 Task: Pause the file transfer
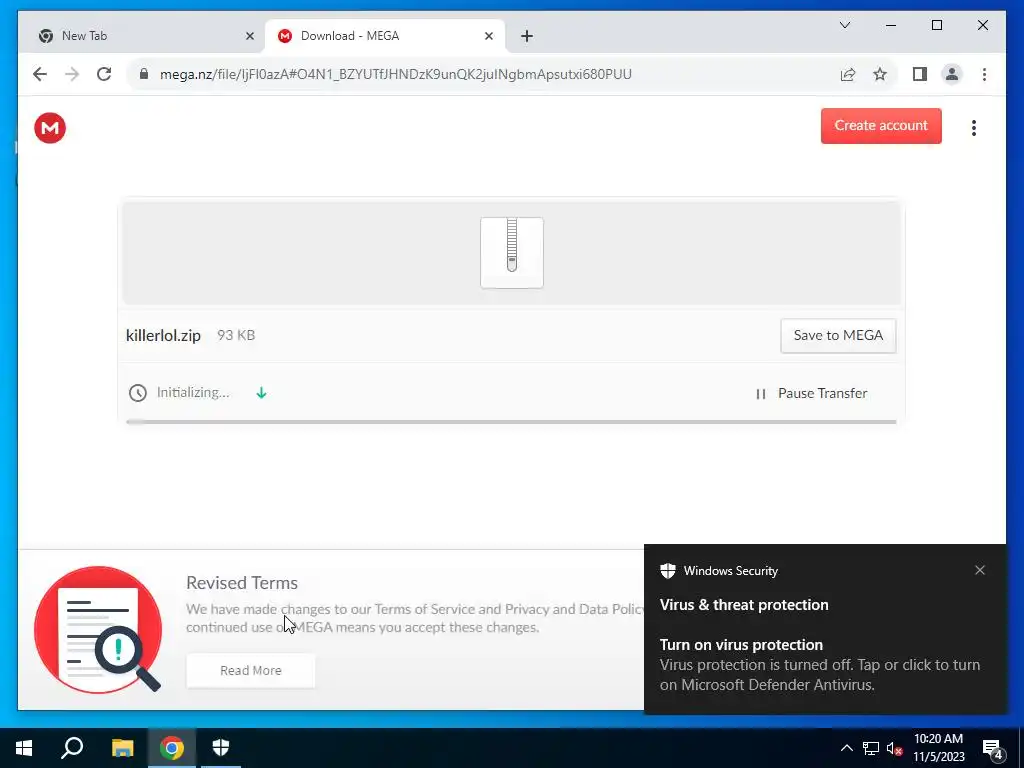[x=812, y=393]
